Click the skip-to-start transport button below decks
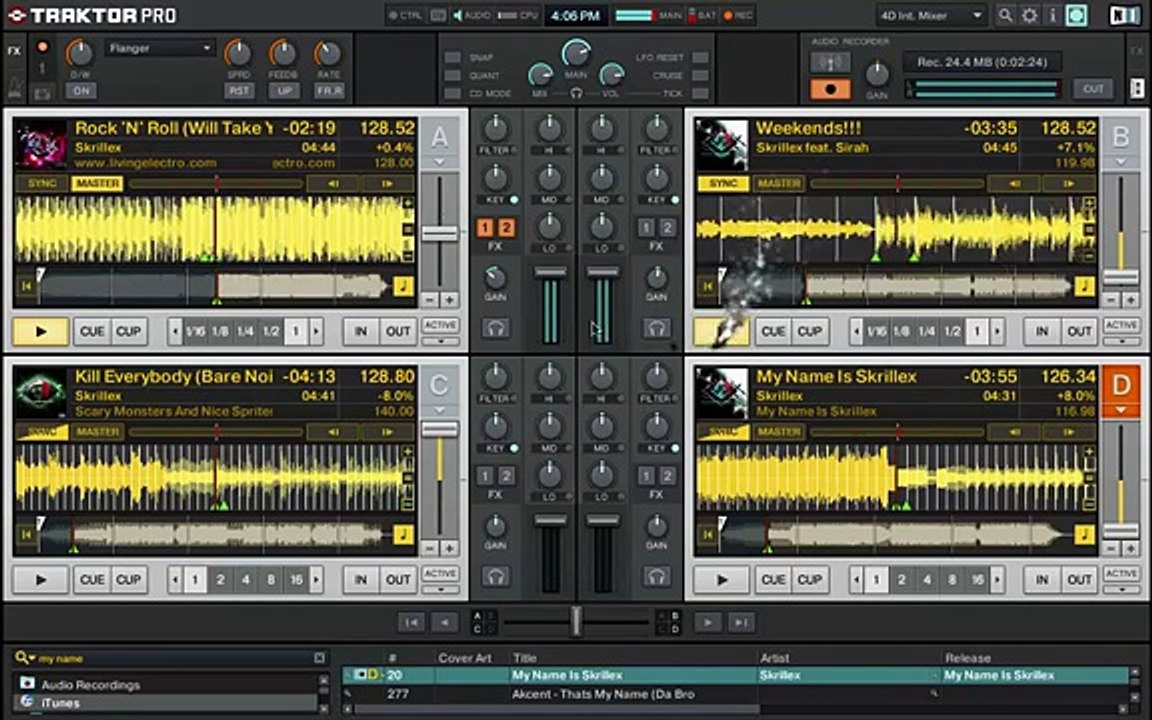The height and width of the screenshot is (720, 1152). tap(411, 622)
